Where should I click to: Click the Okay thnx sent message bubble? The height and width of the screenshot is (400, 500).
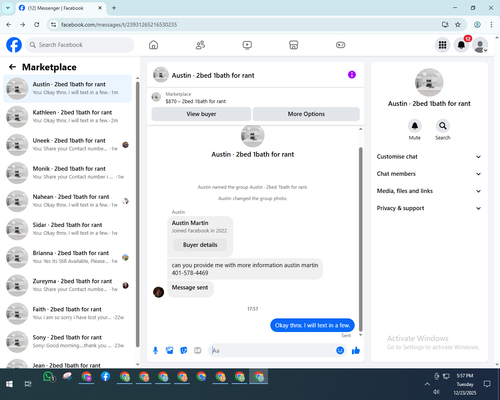(x=312, y=325)
